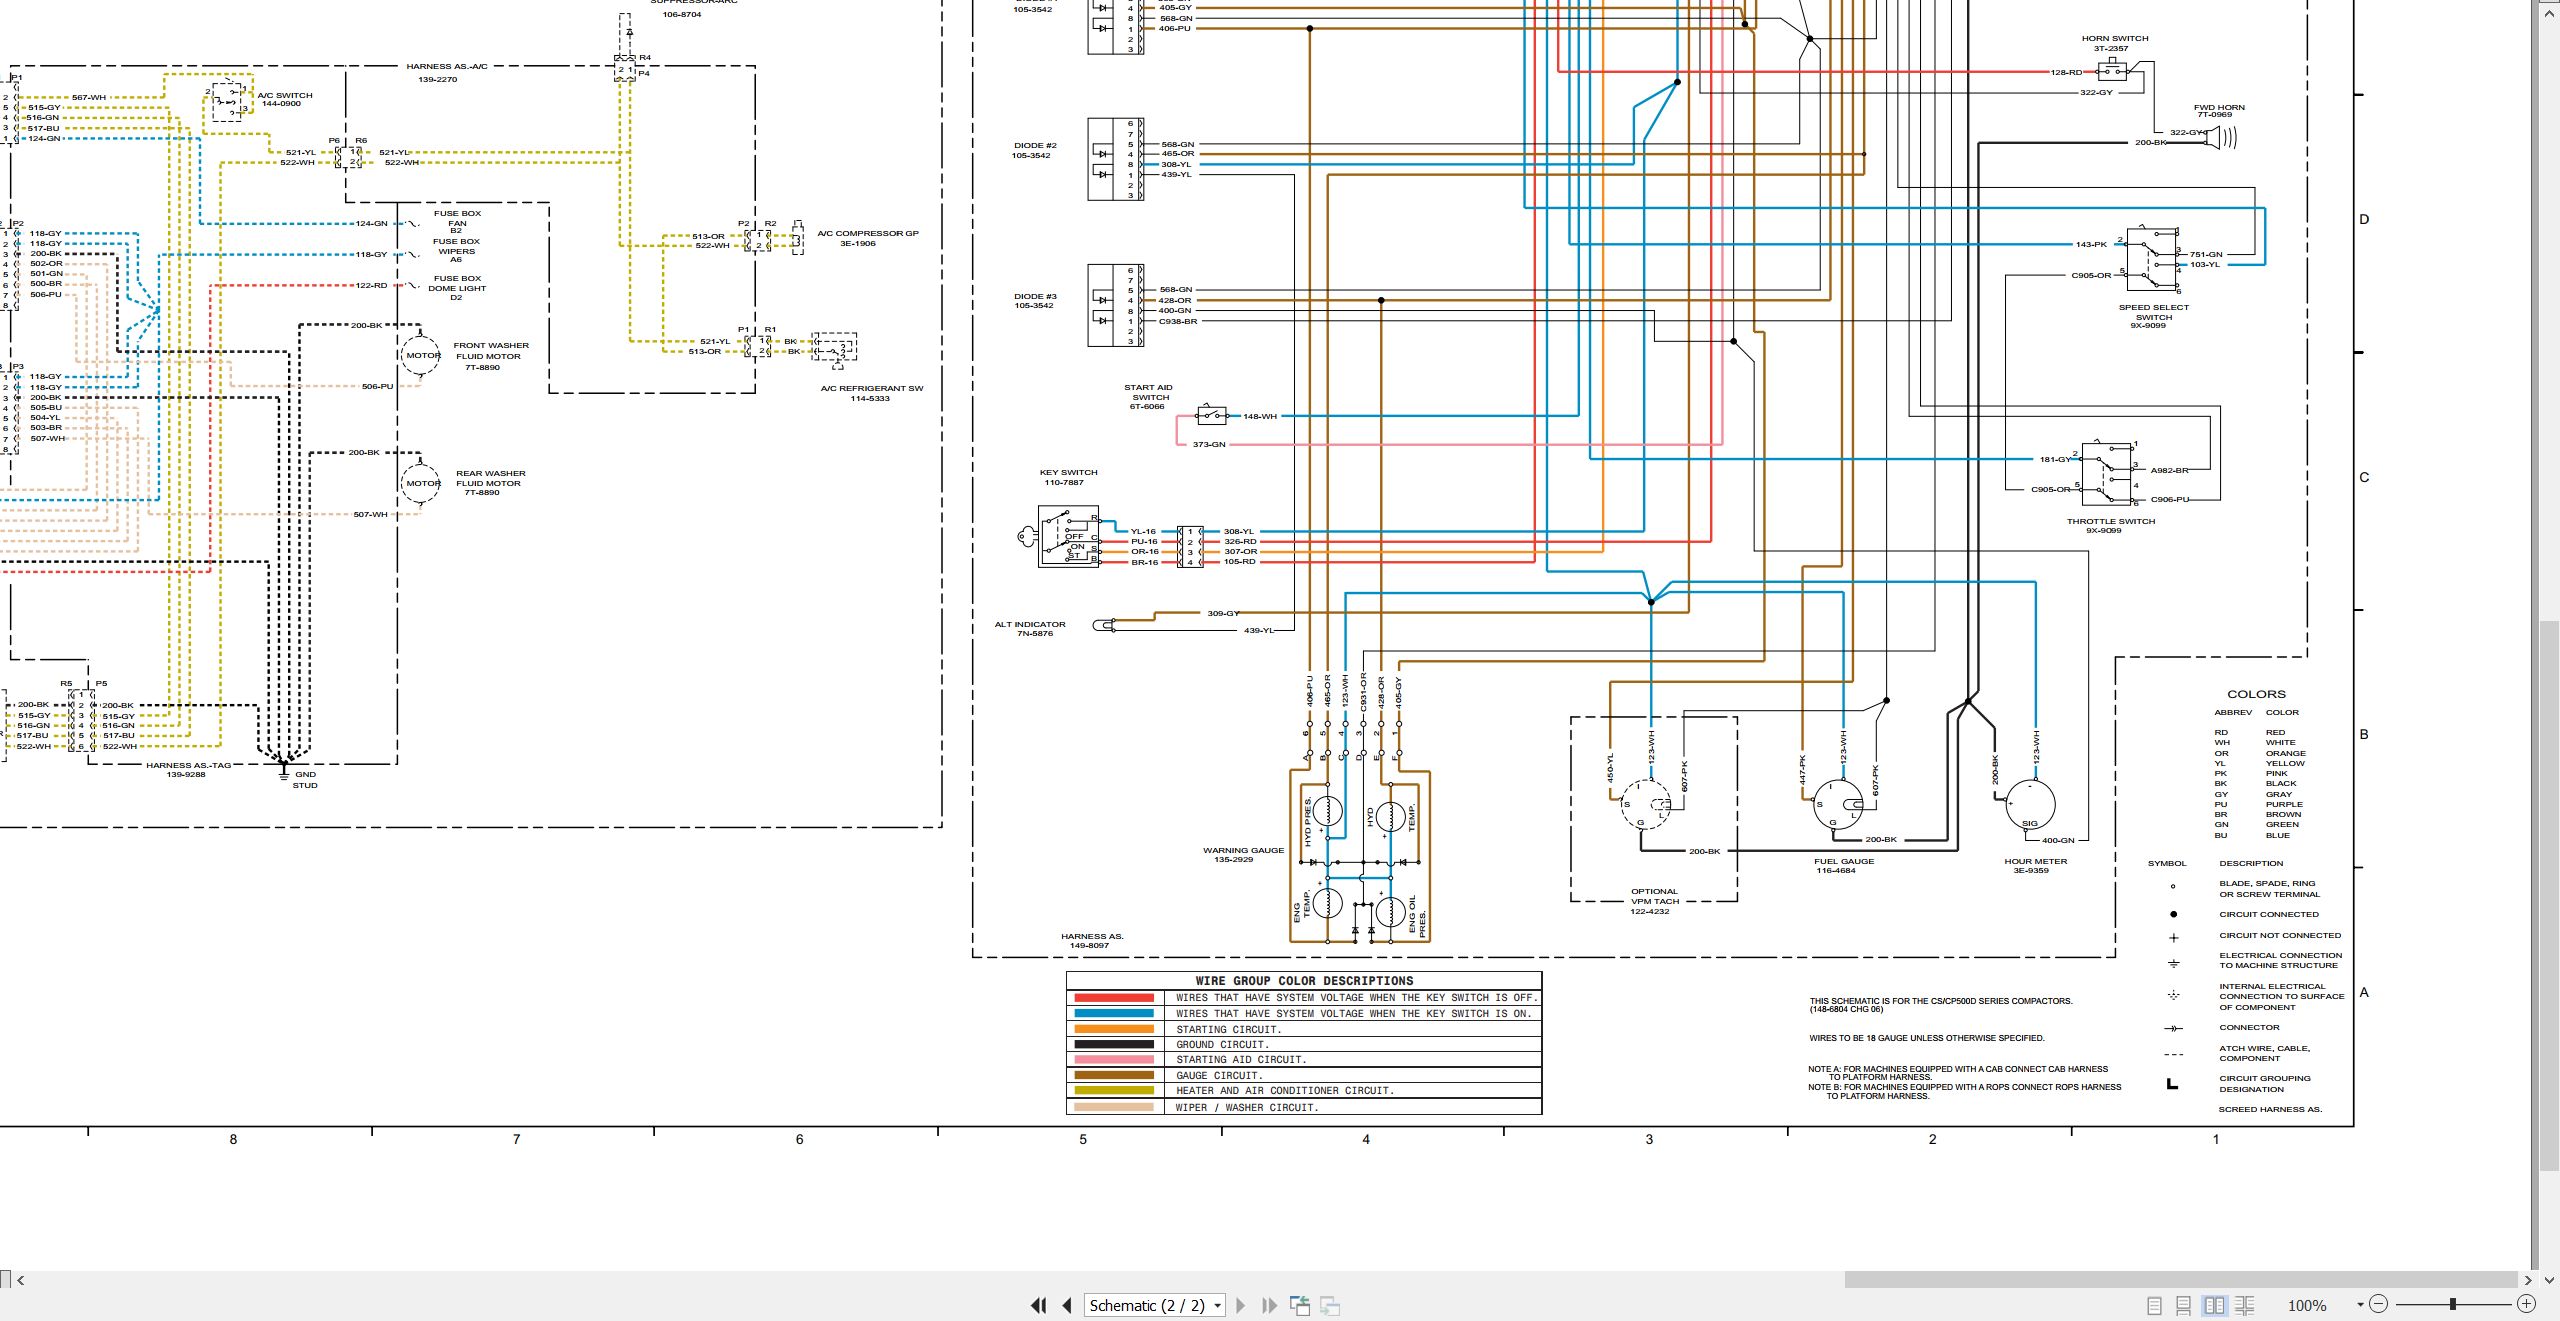Click the horizontal scrollbar right arrow

click(2528, 1280)
